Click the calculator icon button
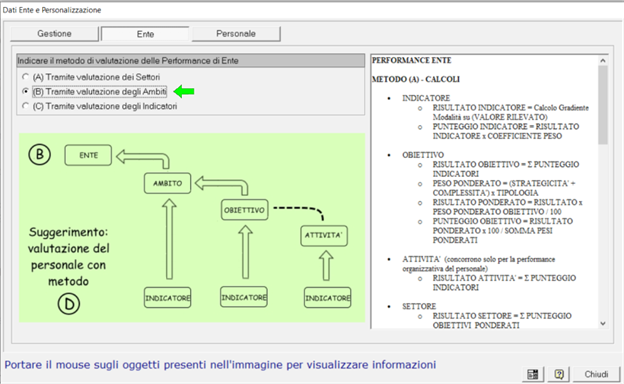 click(x=532, y=374)
